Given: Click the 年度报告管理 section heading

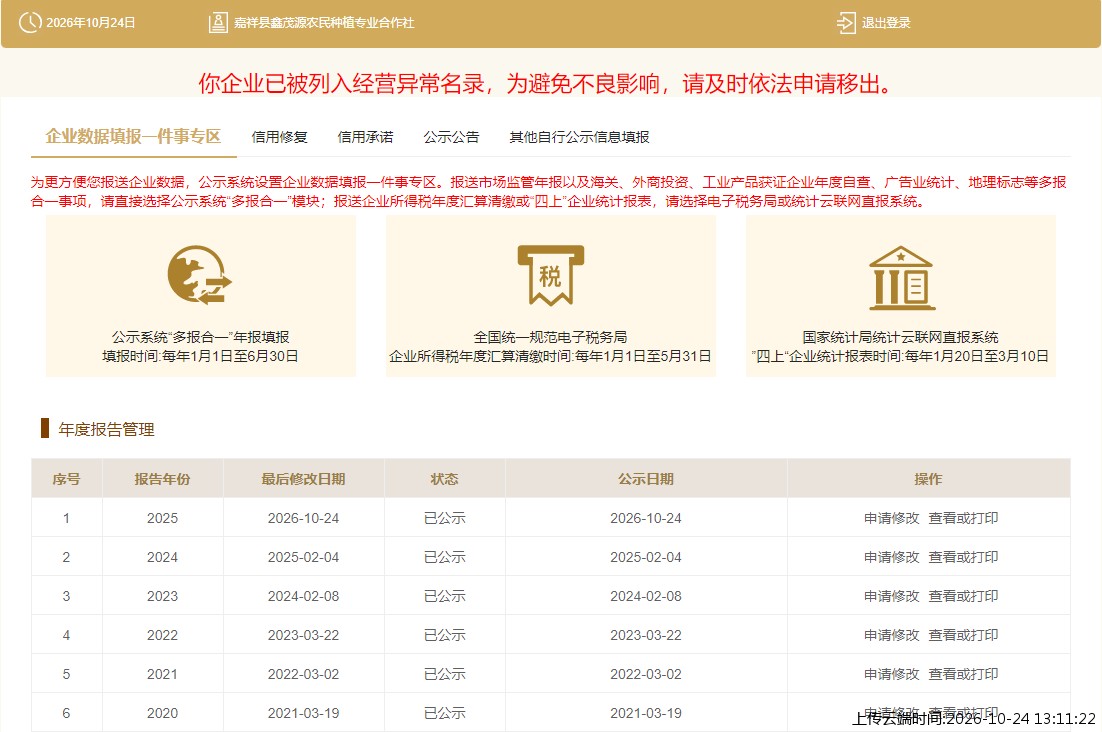Looking at the screenshot, I should [106, 429].
